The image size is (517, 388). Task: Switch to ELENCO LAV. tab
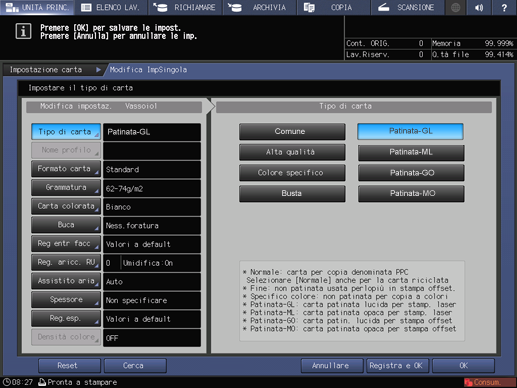tap(111, 7)
